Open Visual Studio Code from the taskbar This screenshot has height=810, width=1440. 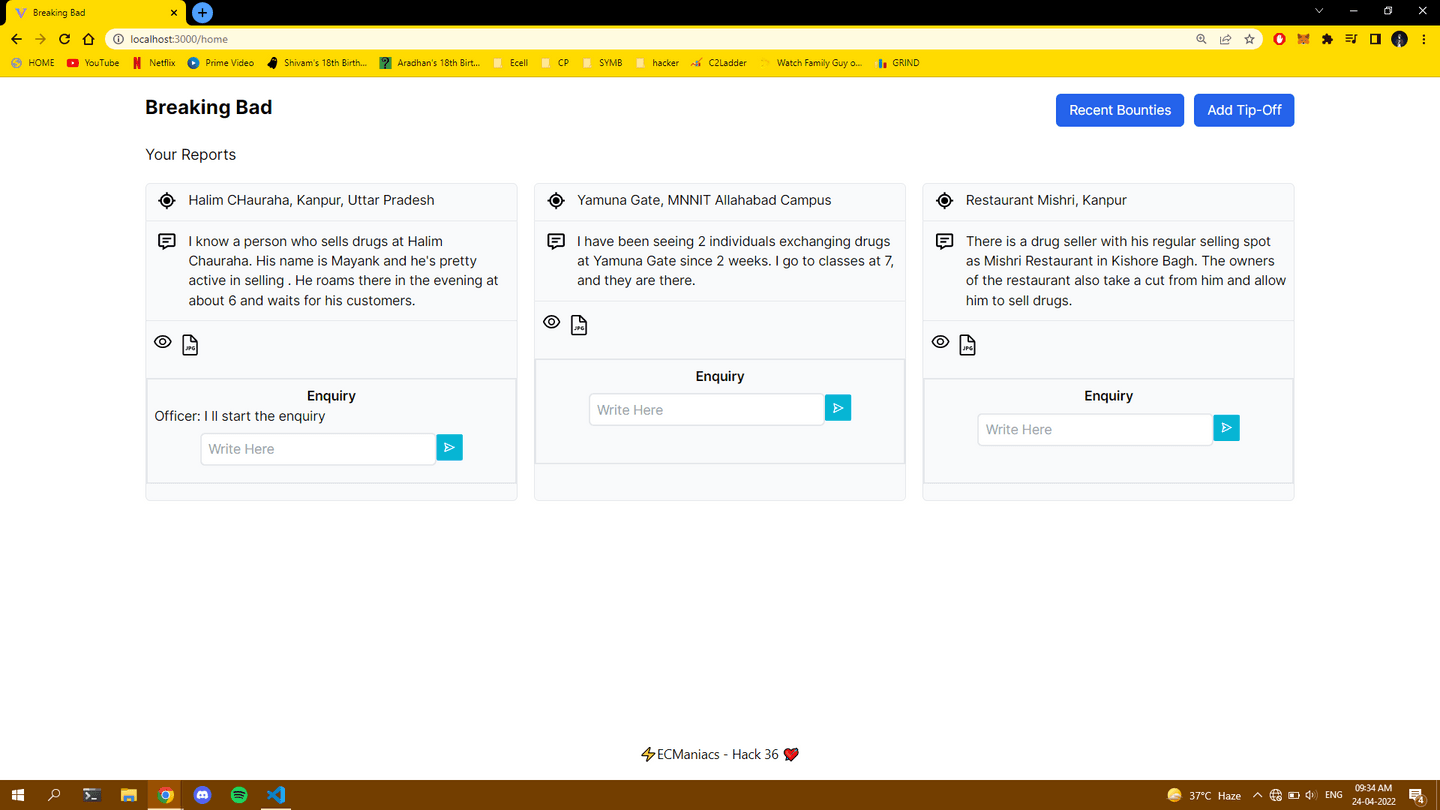pos(276,795)
